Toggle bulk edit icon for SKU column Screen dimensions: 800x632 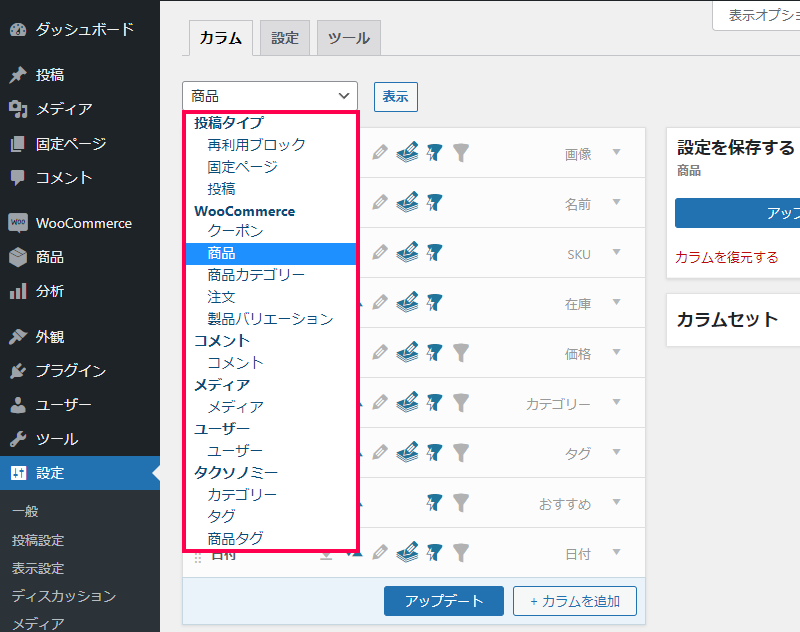tap(407, 252)
